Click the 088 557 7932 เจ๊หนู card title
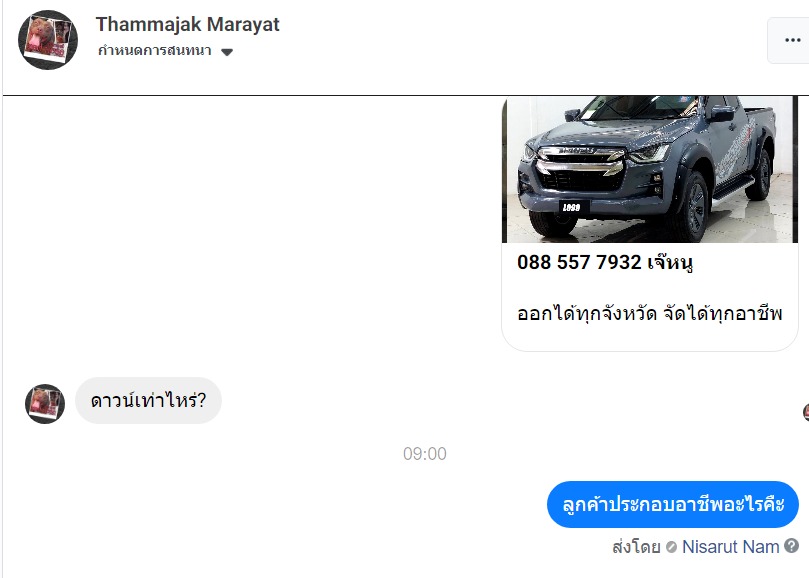This screenshot has width=809, height=578. pos(605,262)
